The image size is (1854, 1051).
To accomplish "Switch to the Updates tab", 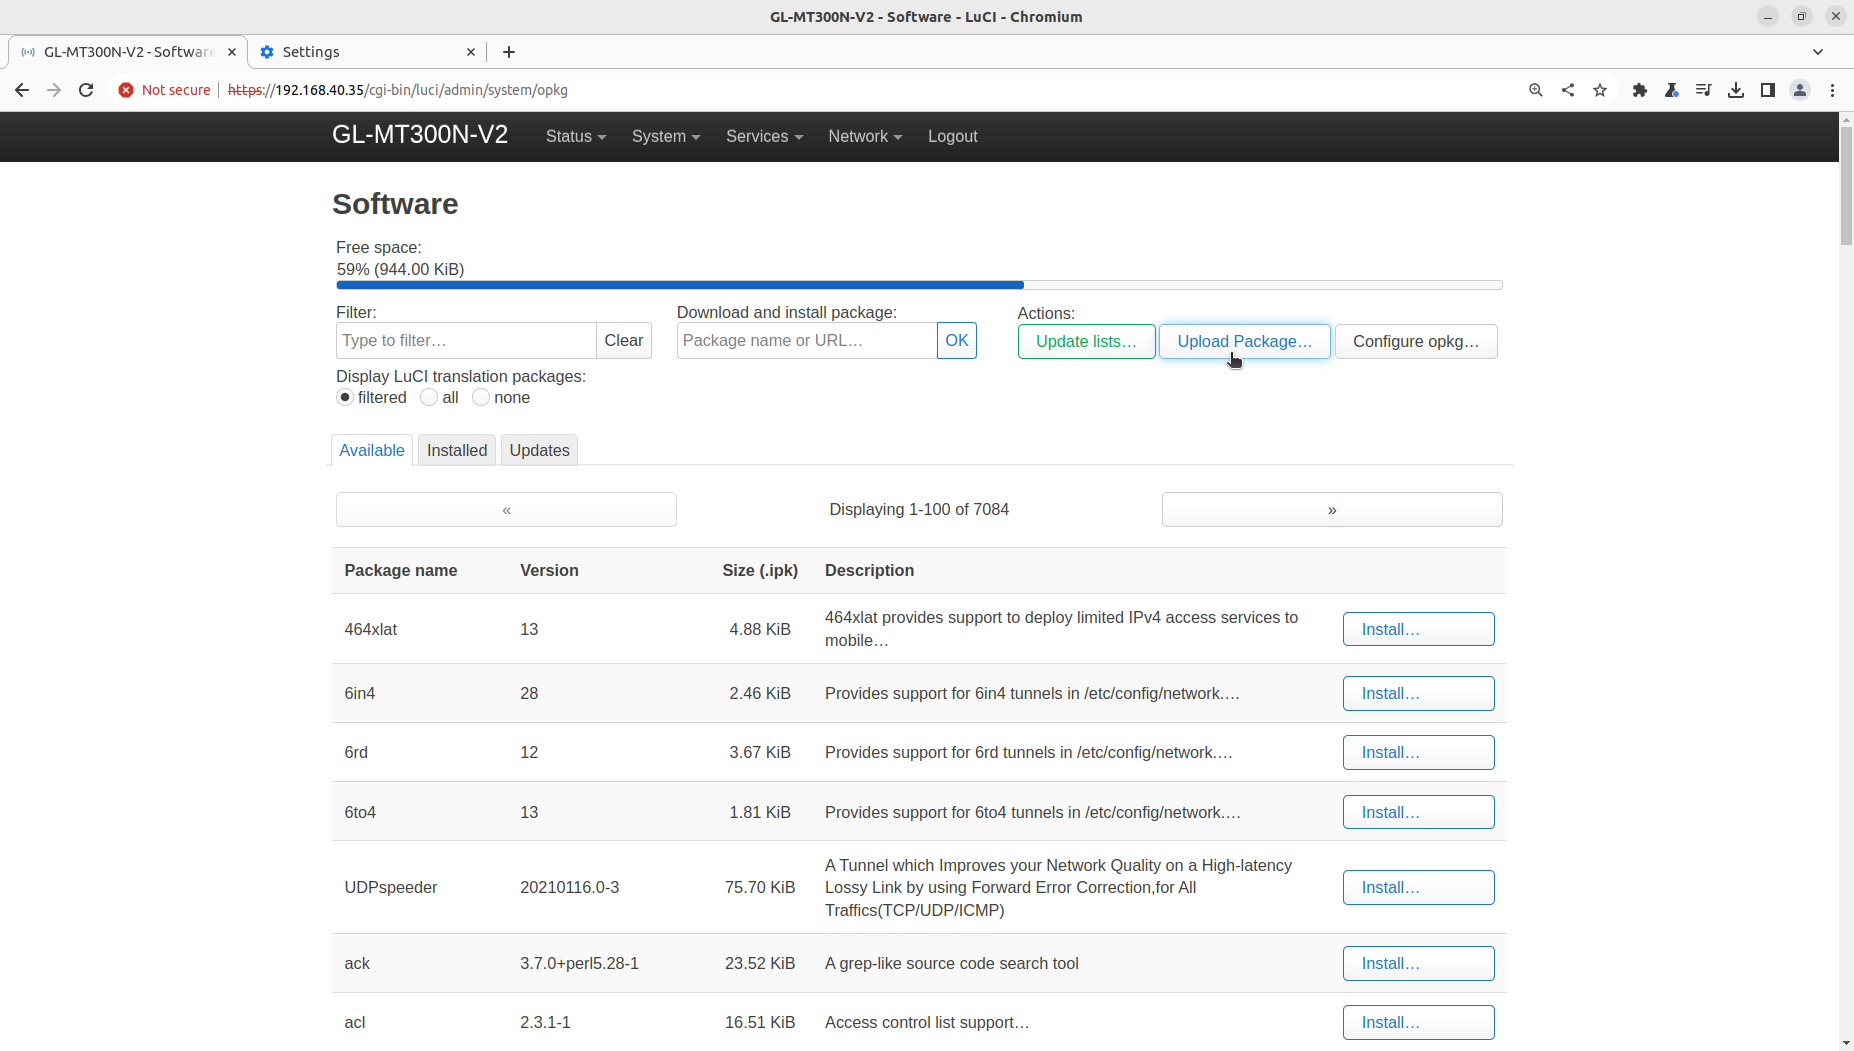I will click(x=539, y=450).
